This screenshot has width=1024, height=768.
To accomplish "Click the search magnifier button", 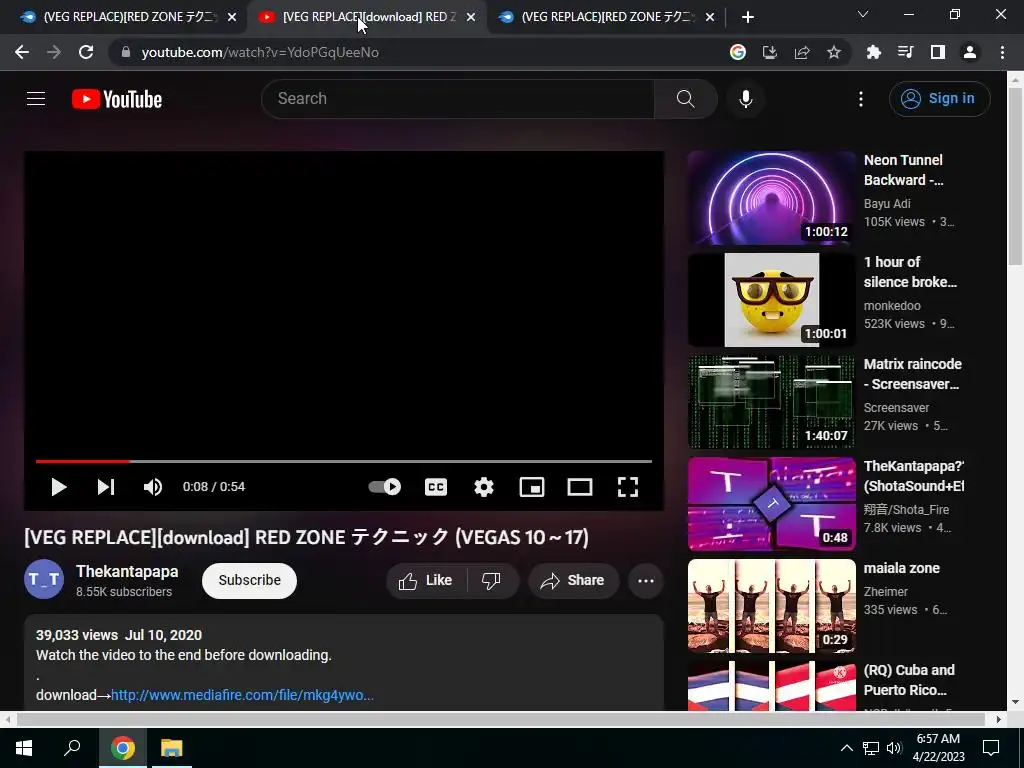I will click(x=685, y=99).
